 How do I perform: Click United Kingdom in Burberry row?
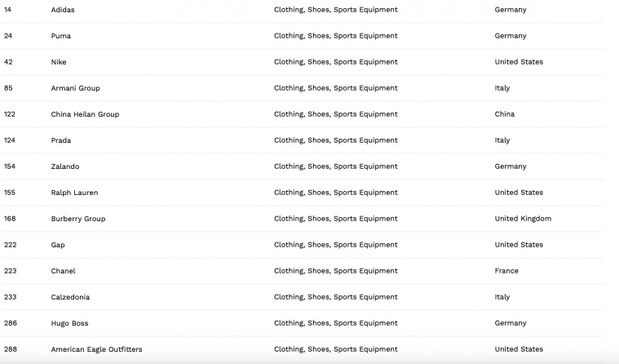click(523, 219)
